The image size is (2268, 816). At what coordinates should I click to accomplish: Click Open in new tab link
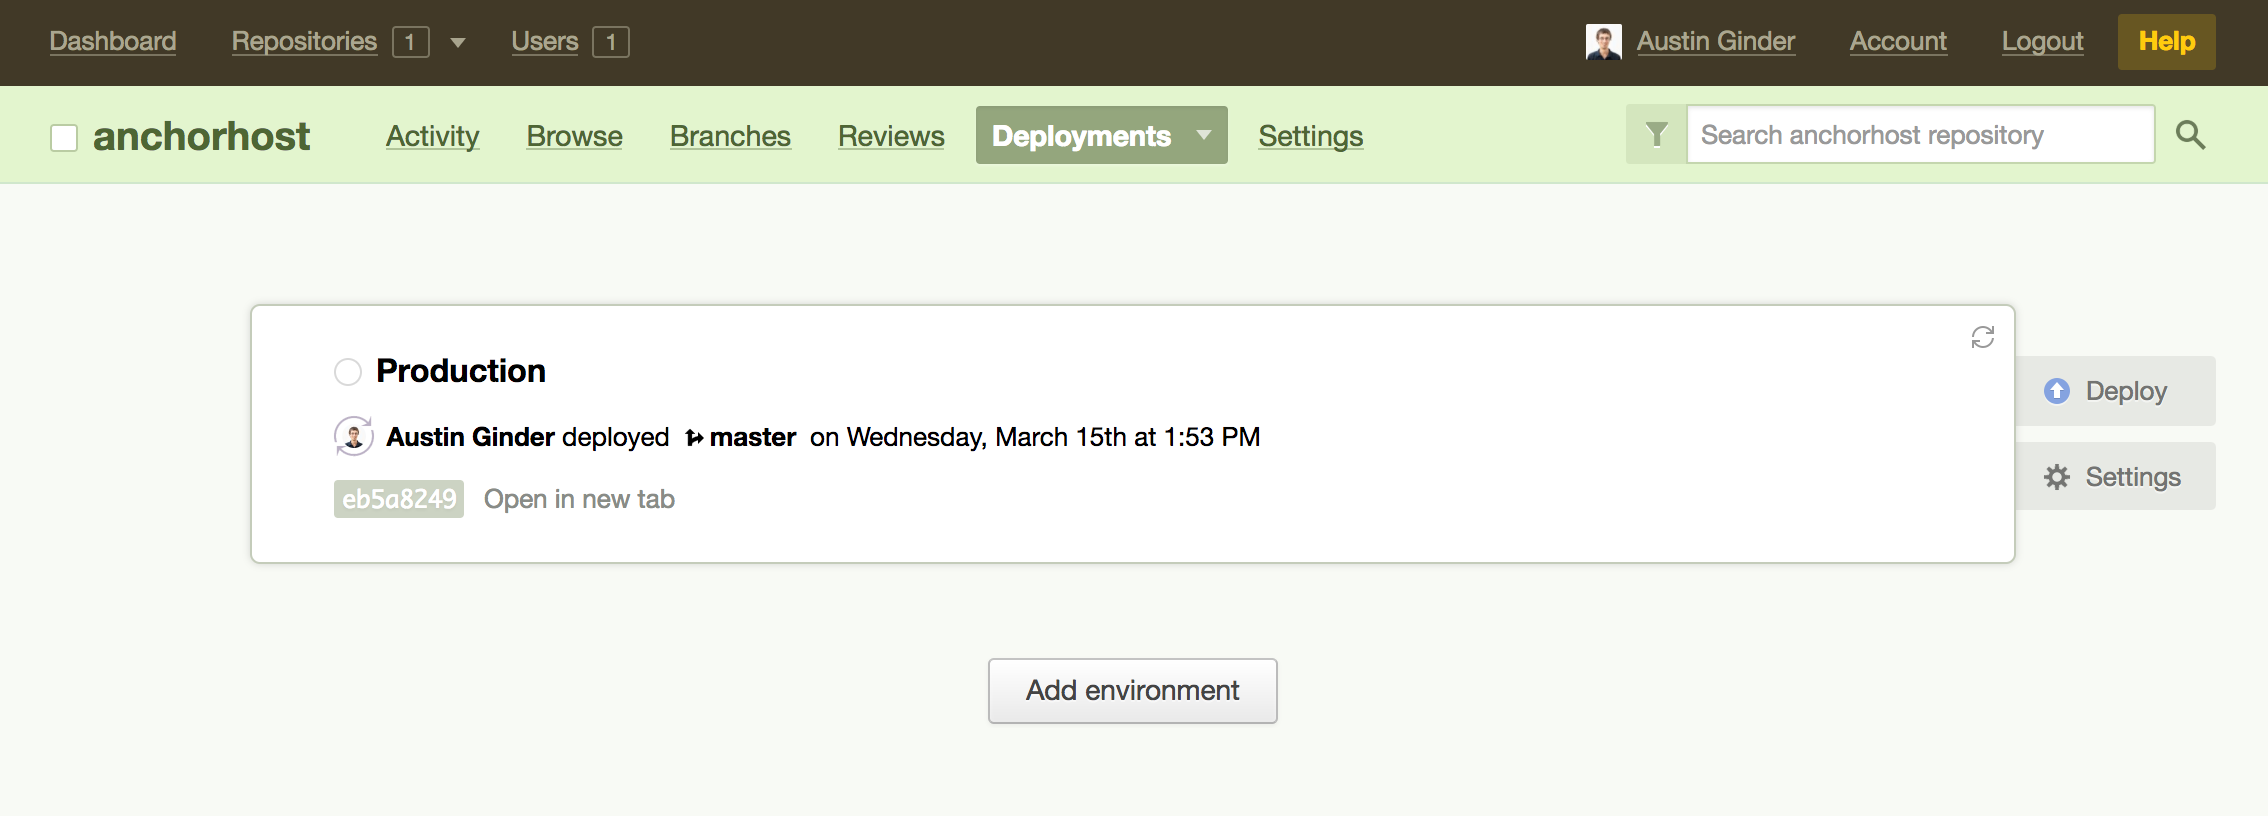[579, 499]
